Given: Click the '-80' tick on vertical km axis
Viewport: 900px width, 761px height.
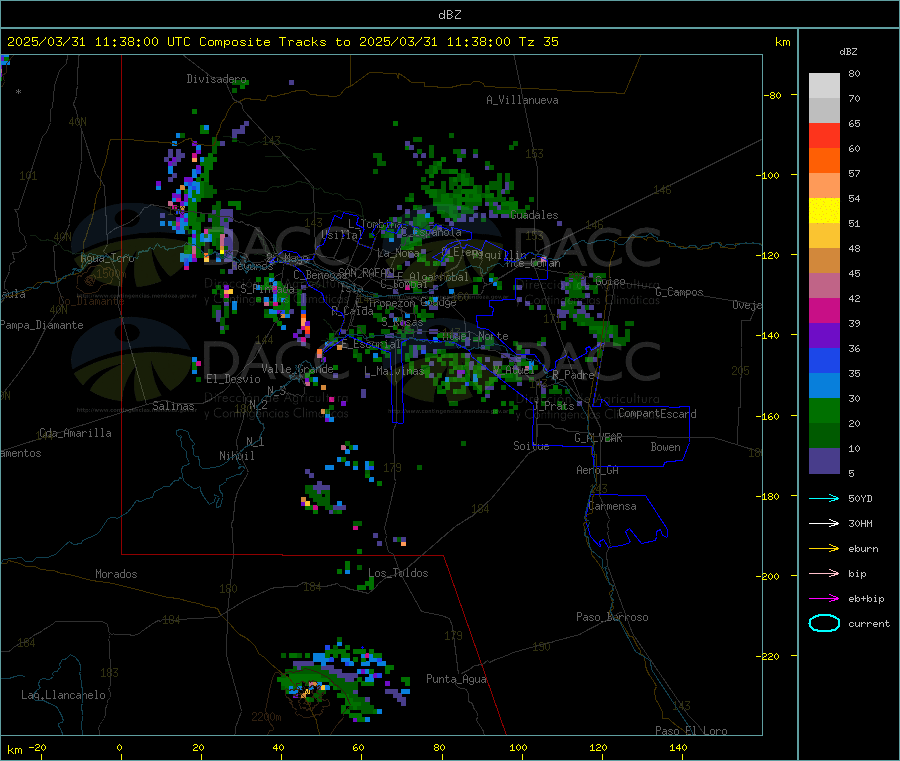Looking at the screenshot, I should pyautogui.click(x=773, y=95).
